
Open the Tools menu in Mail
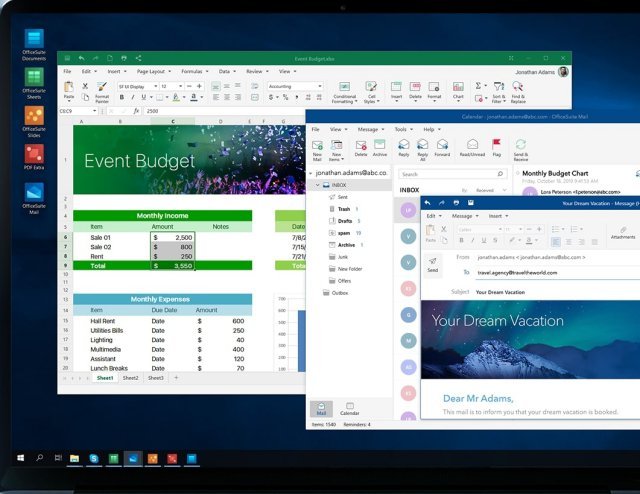click(x=403, y=129)
